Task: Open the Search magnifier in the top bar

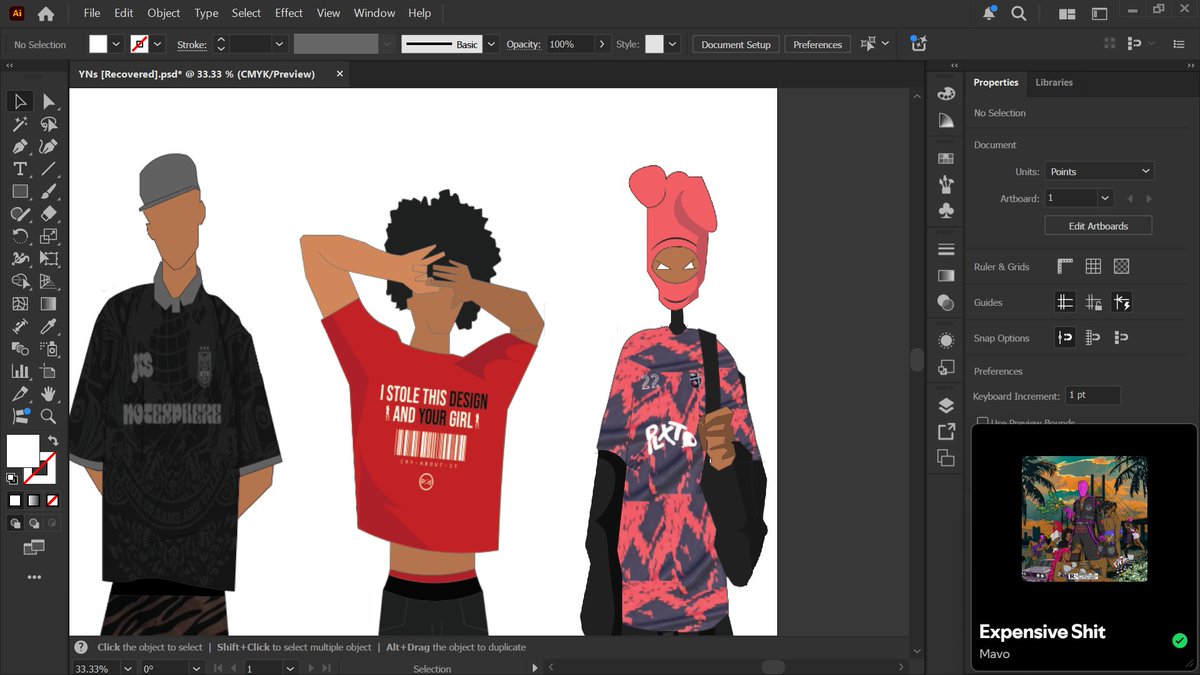Action: coord(1019,14)
